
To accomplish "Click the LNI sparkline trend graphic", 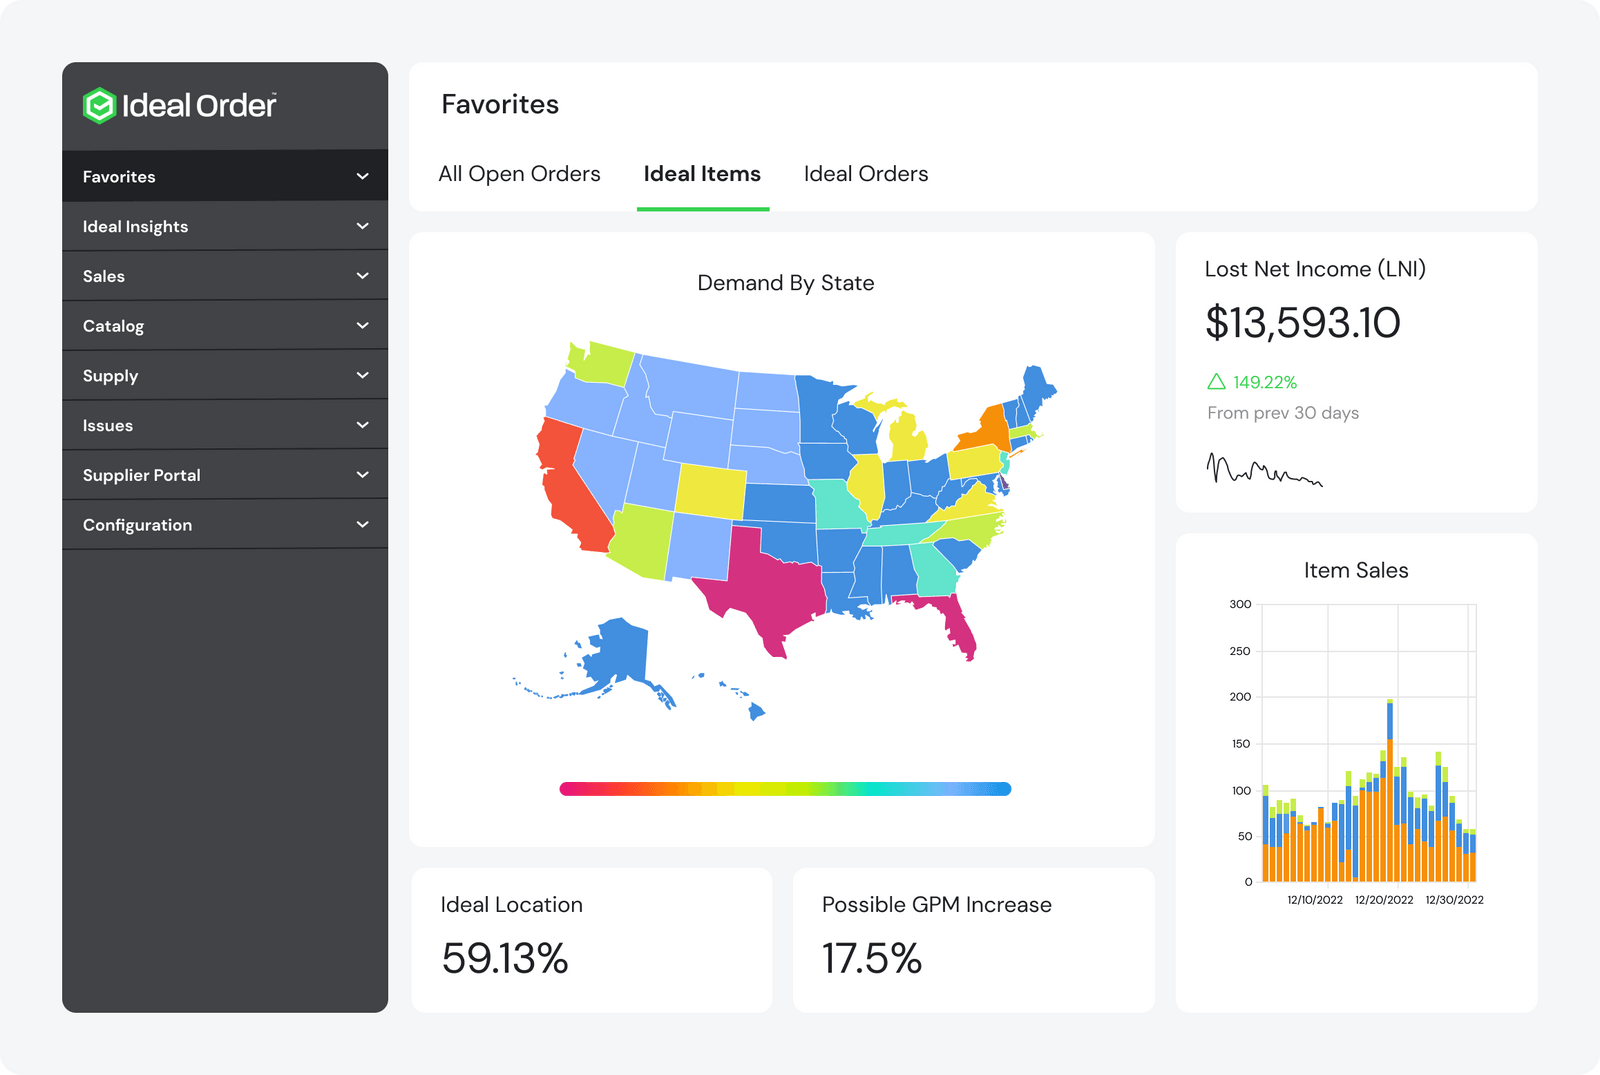I will [x=1264, y=469].
